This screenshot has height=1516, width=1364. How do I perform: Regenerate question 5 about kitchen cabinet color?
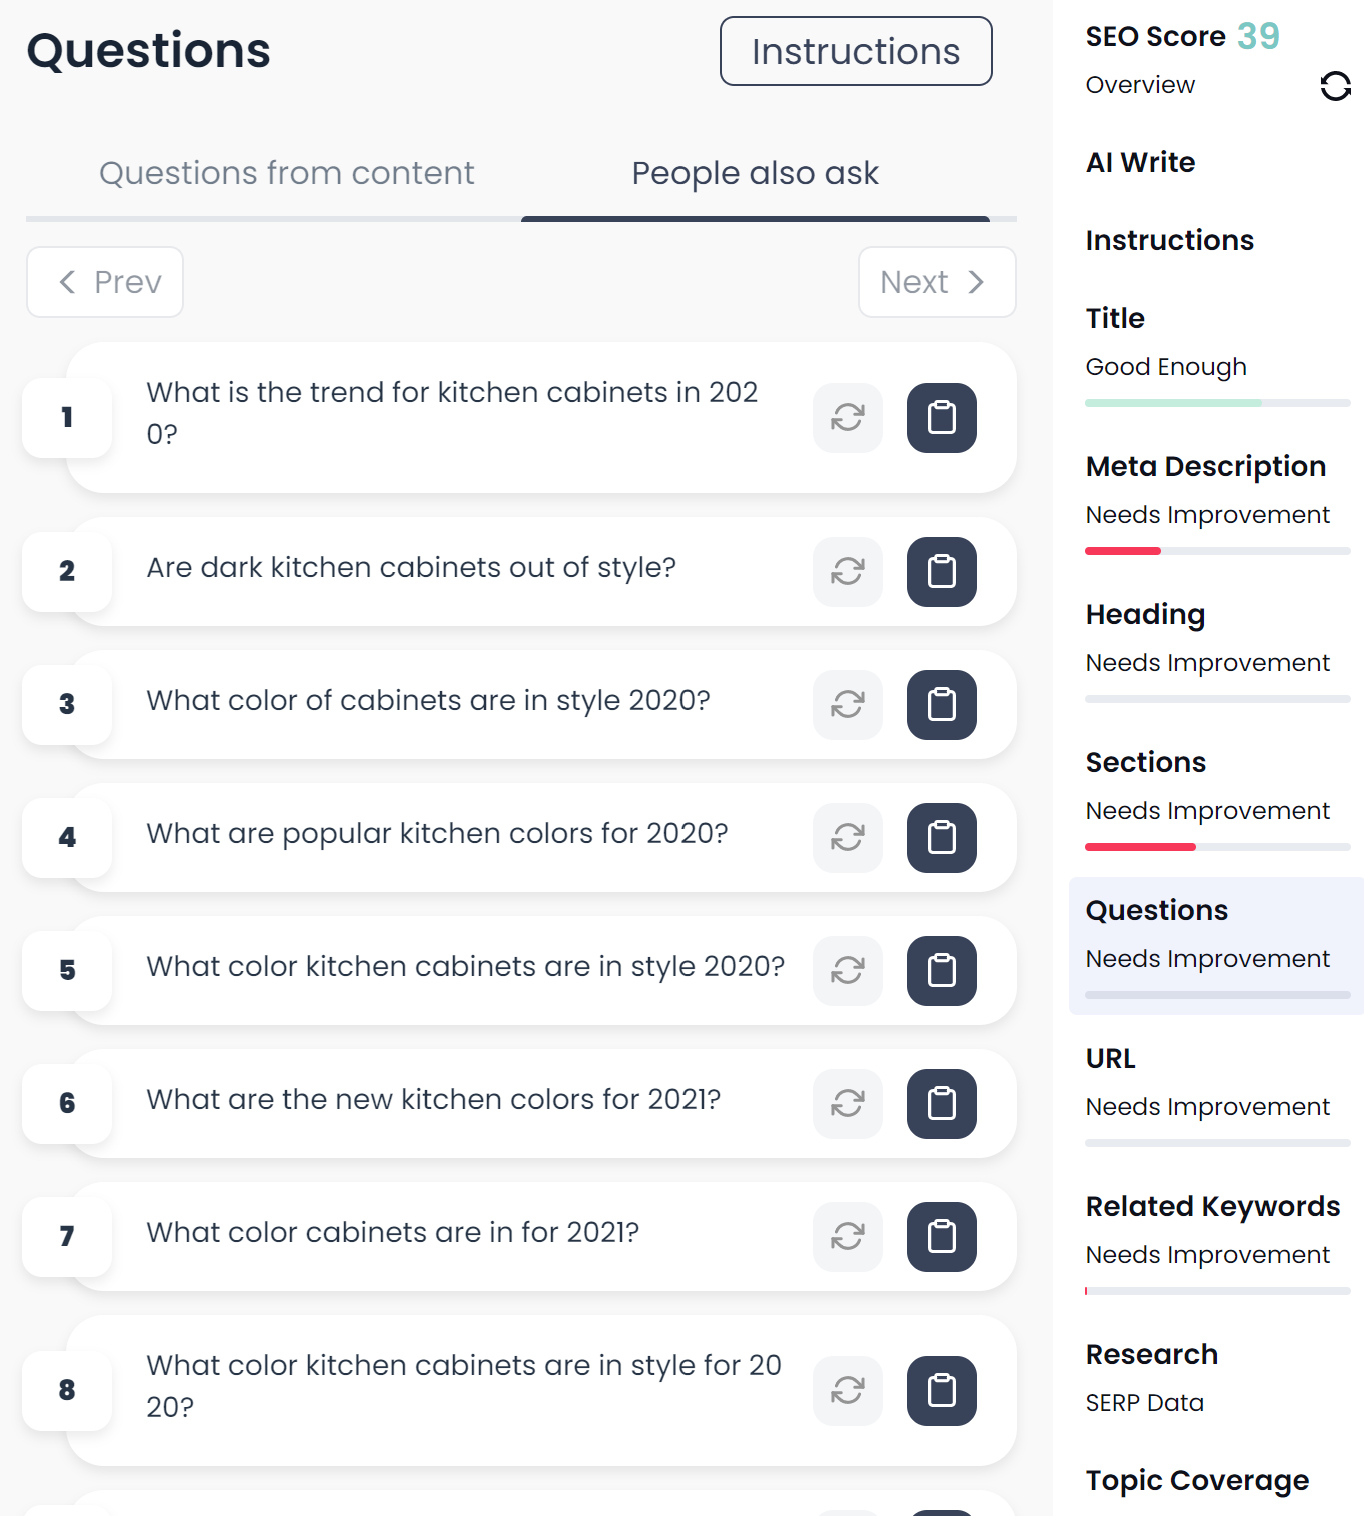click(847, 971)
